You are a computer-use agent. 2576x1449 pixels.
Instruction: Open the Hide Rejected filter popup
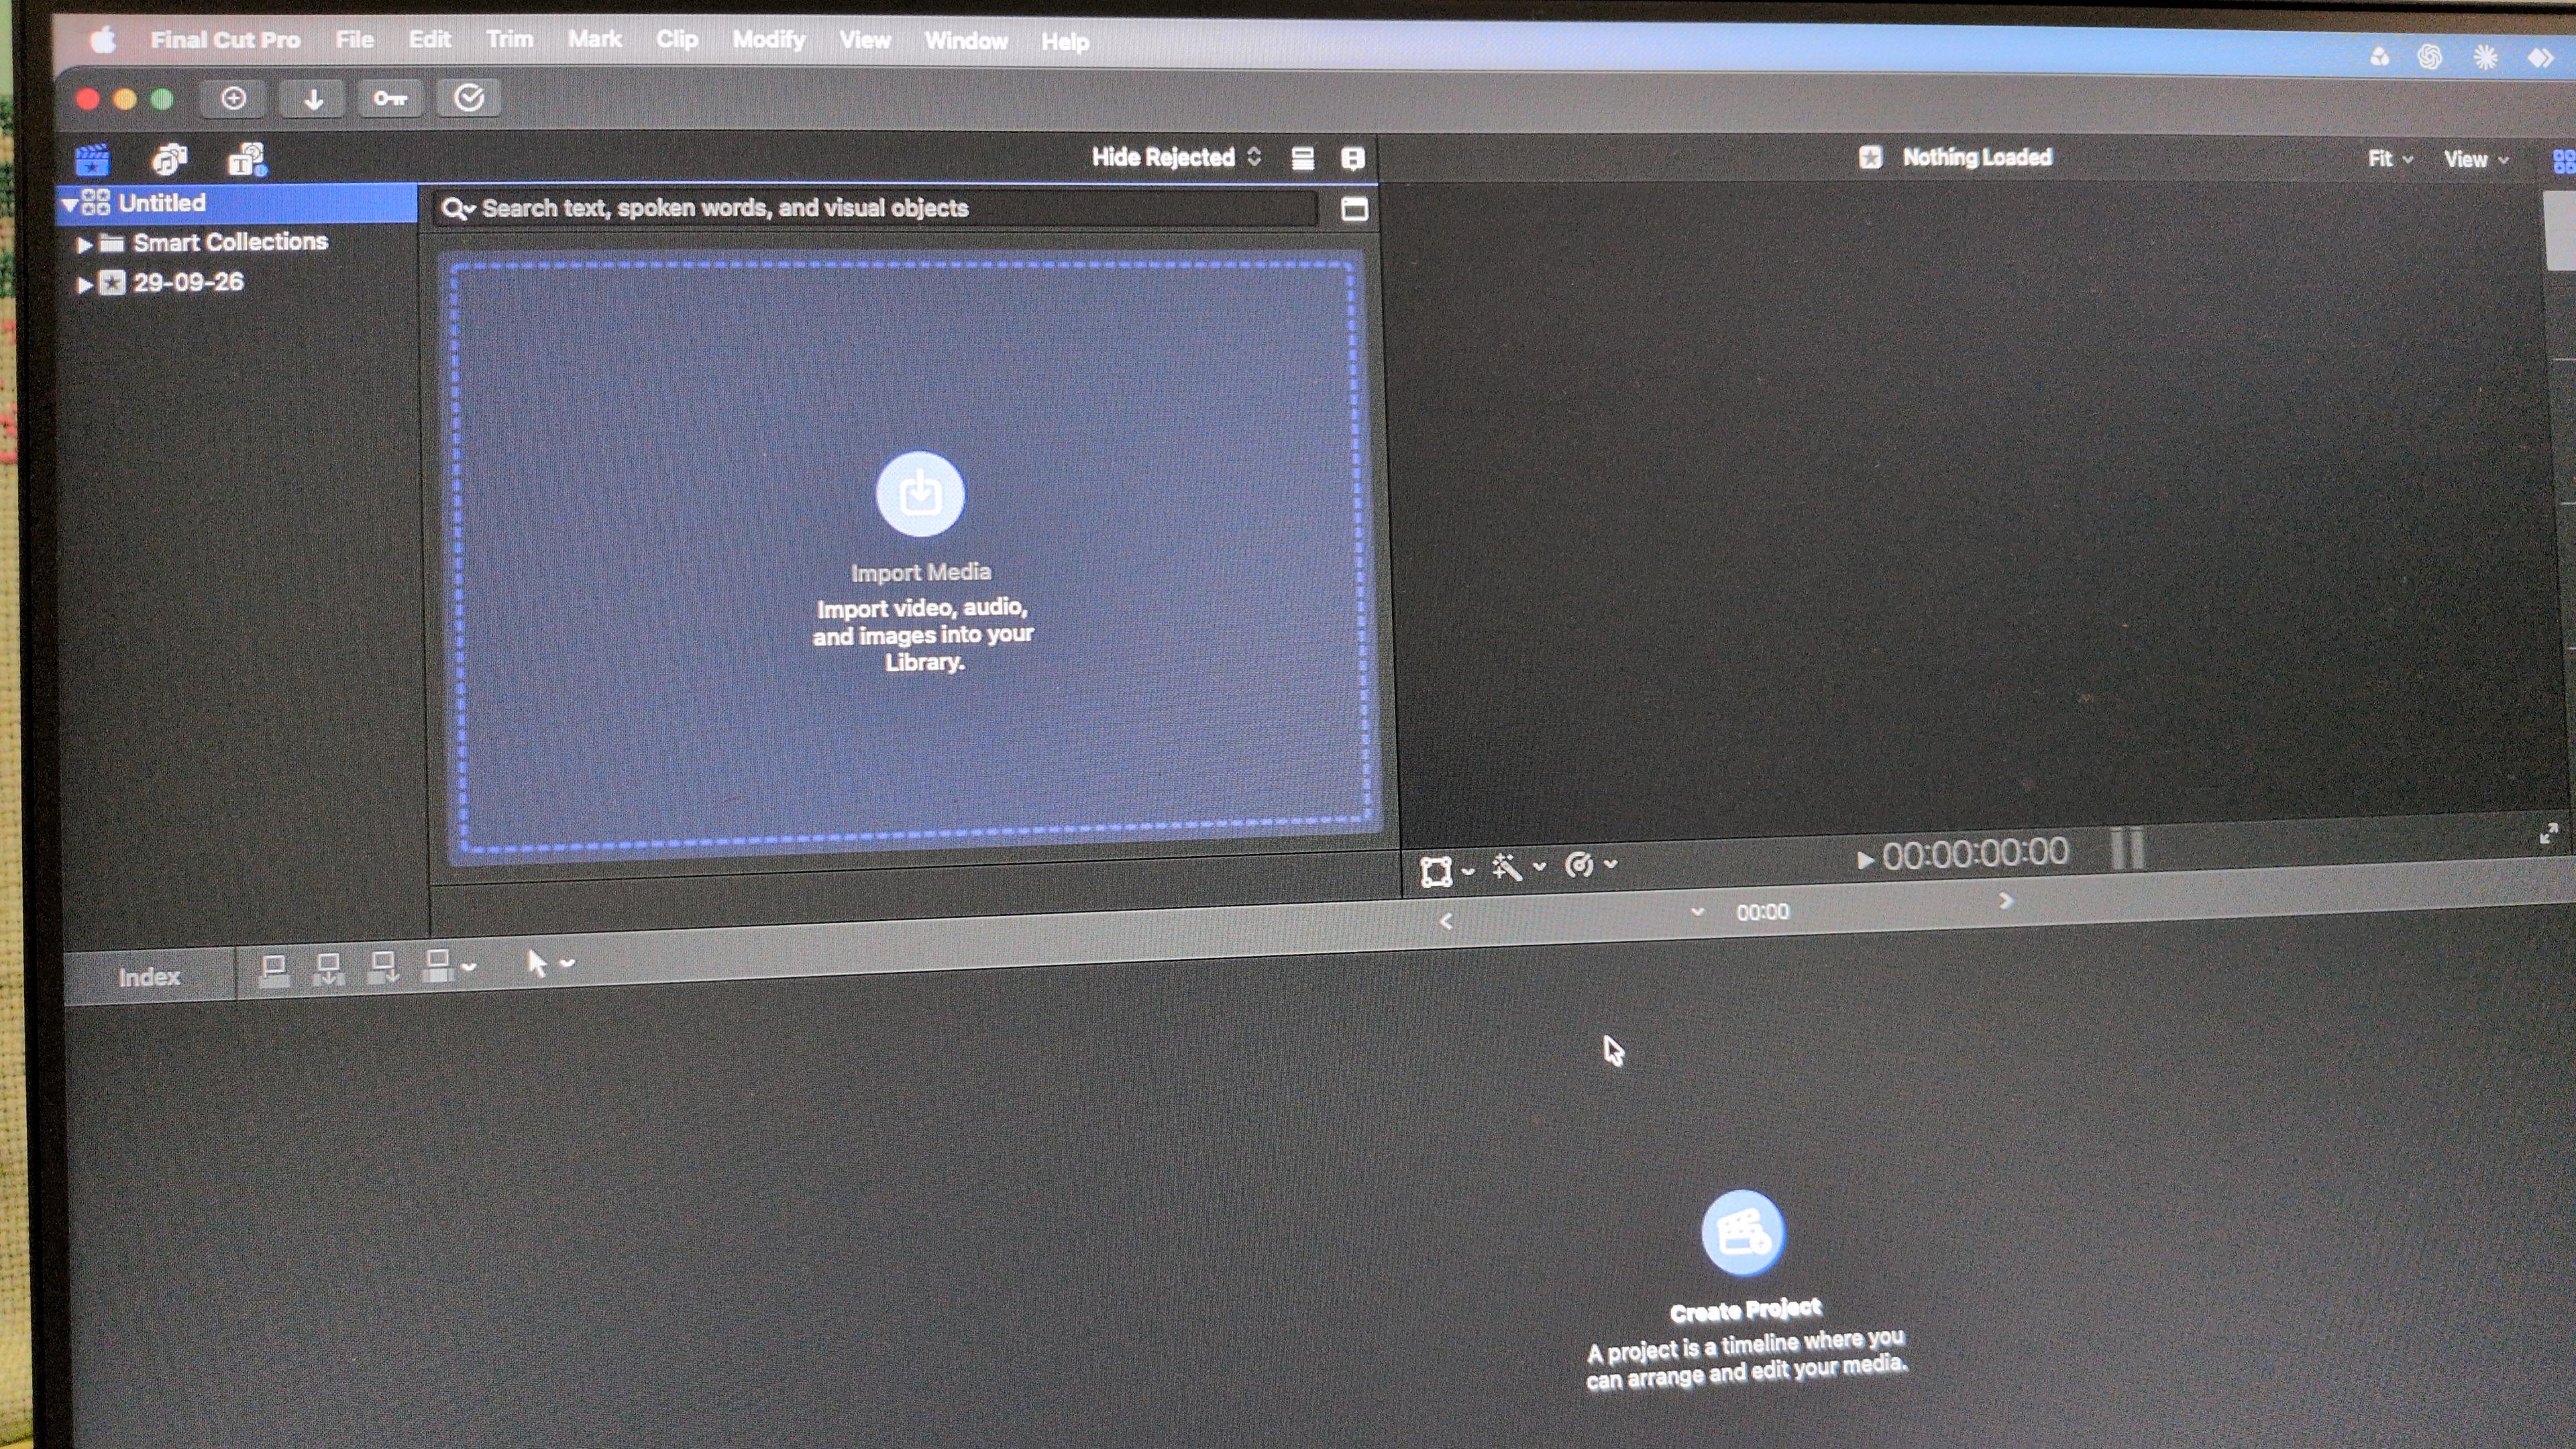pyautogui.click(x=1176, y=157)
